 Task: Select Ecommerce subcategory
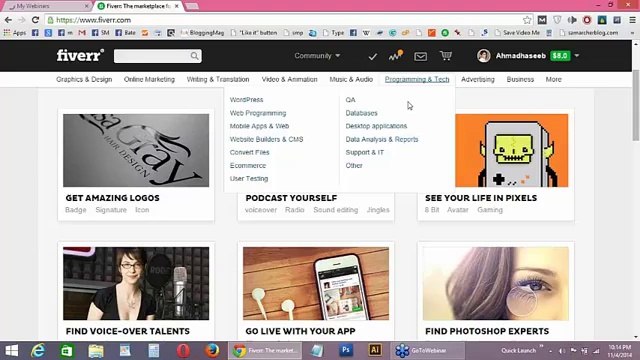click(x=248, y=165)
